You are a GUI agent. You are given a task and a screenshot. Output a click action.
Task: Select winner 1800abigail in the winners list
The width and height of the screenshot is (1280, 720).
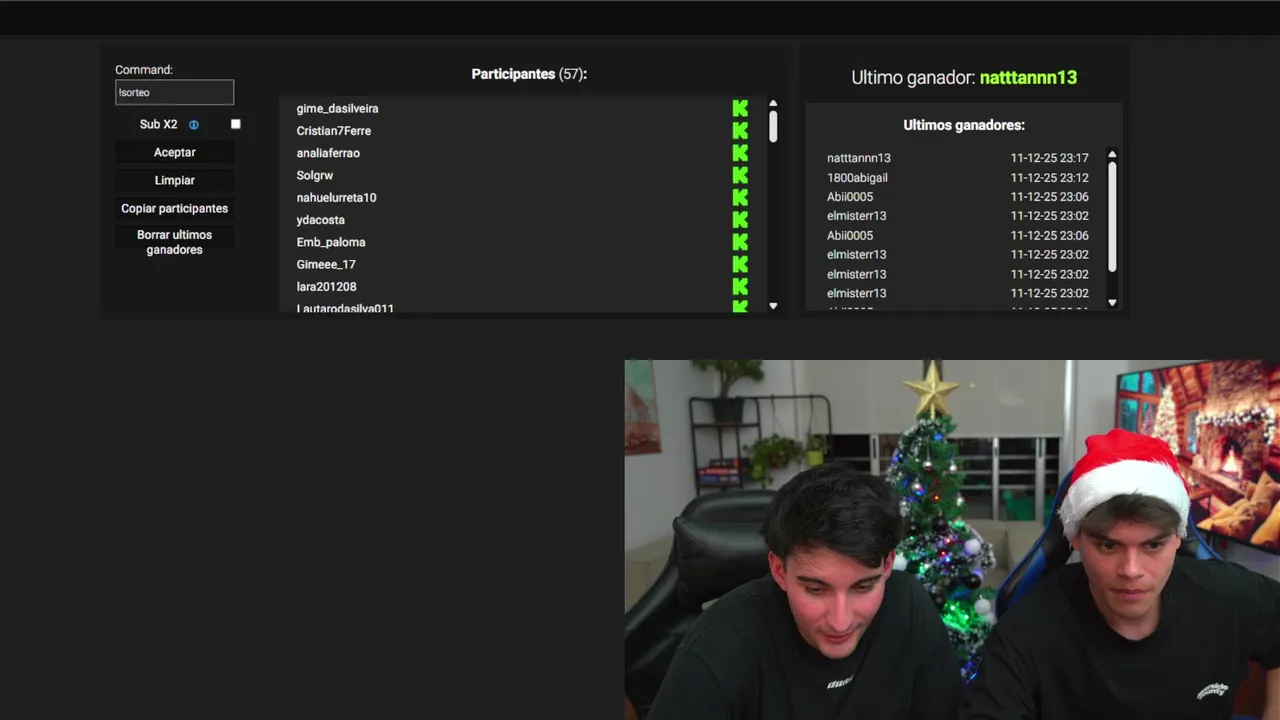point(857,178)
